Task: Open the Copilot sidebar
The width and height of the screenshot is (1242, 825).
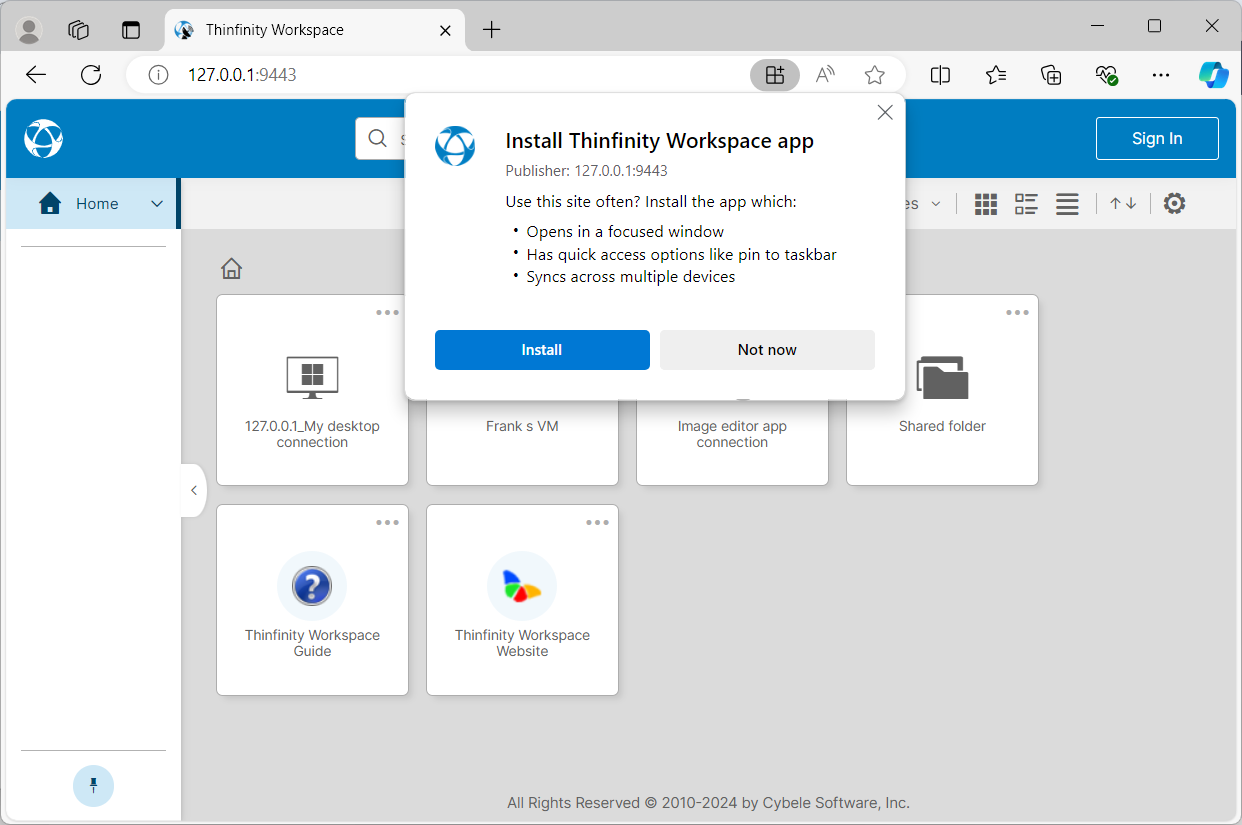Action: click(1213, 75)
